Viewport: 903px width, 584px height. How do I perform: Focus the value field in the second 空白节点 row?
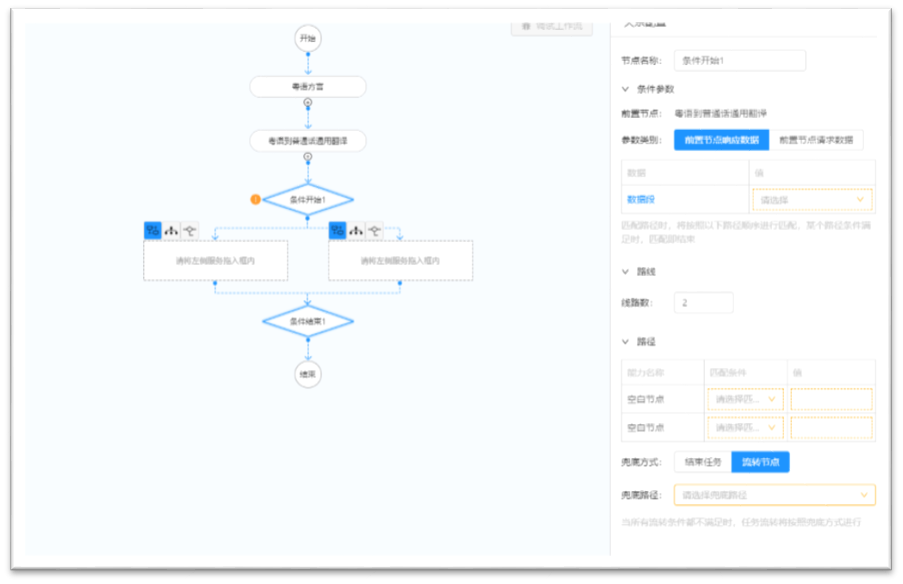(x=831, y=427)
